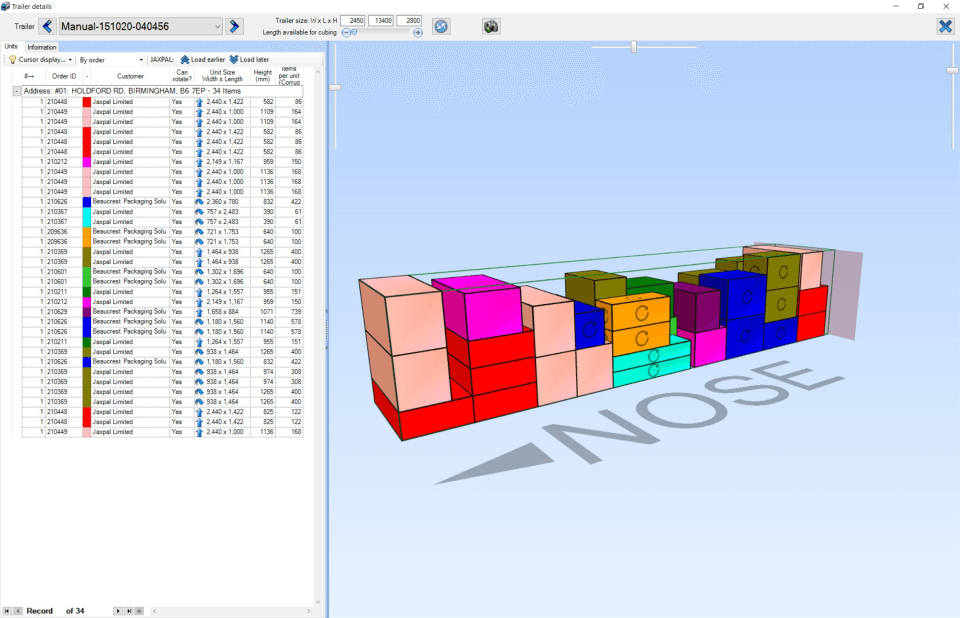Switch to the Information tab
This screenshot has width=960, height=618.
coord(42,47)
